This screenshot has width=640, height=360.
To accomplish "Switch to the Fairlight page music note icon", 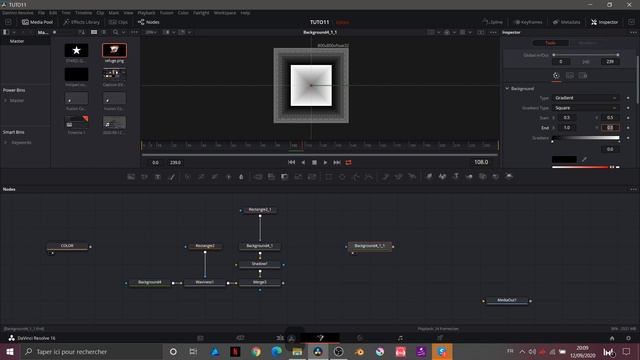I will 400,338.
